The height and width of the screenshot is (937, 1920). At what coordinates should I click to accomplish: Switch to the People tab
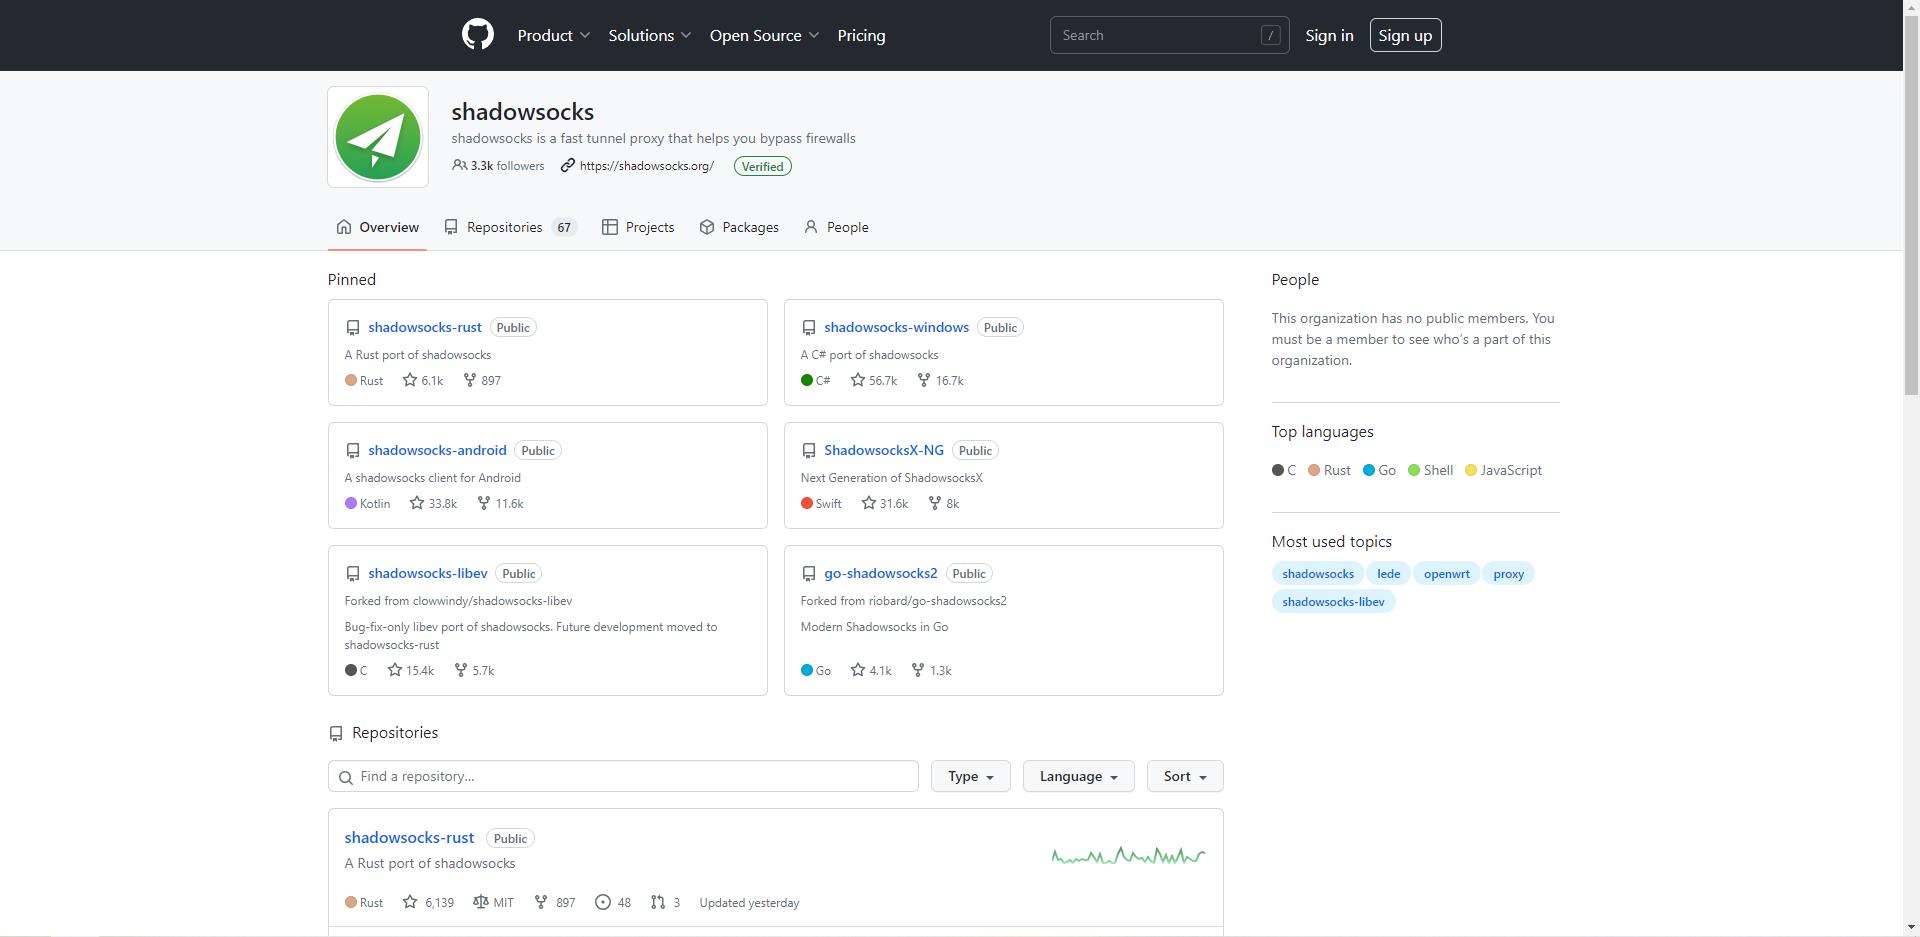click(836, 227)
